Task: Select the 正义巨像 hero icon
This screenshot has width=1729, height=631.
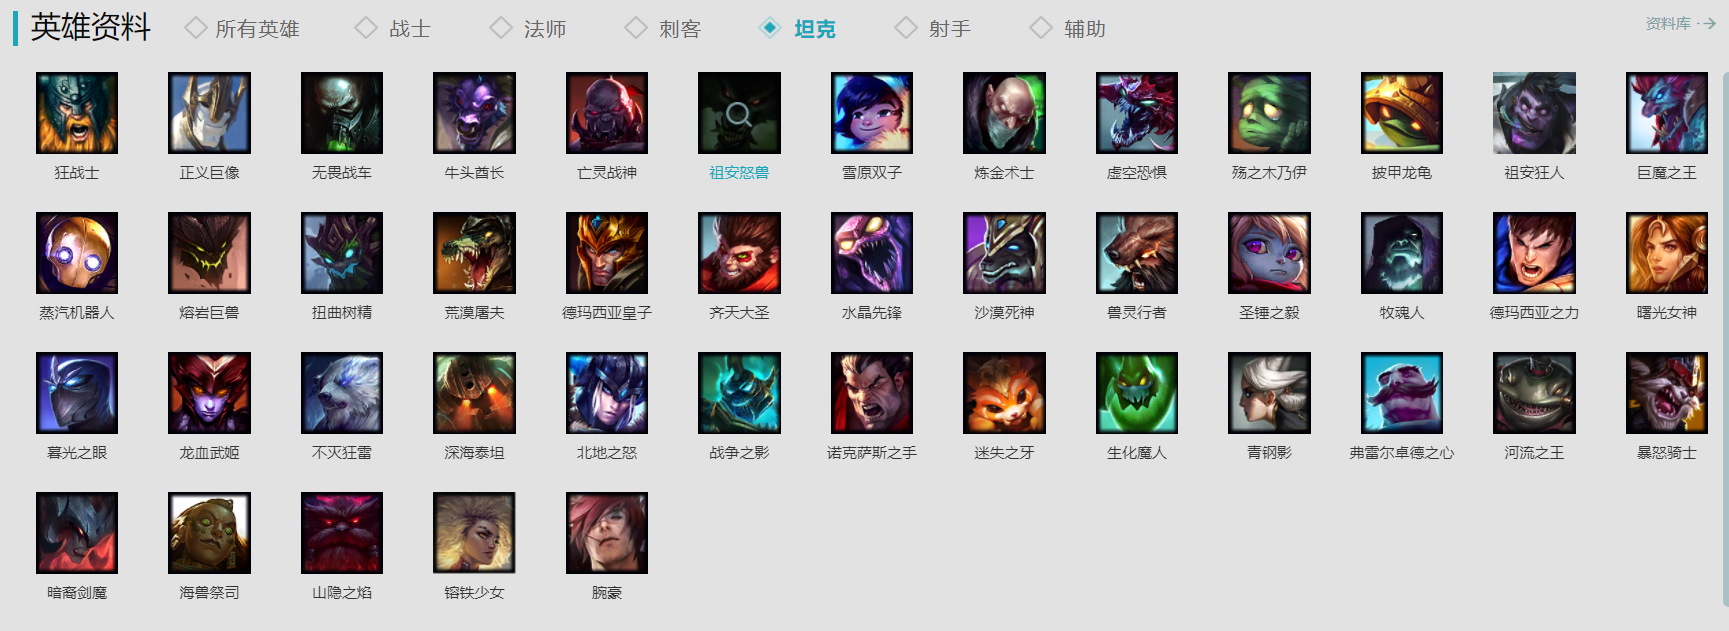Action: click(x=209, y=113)
